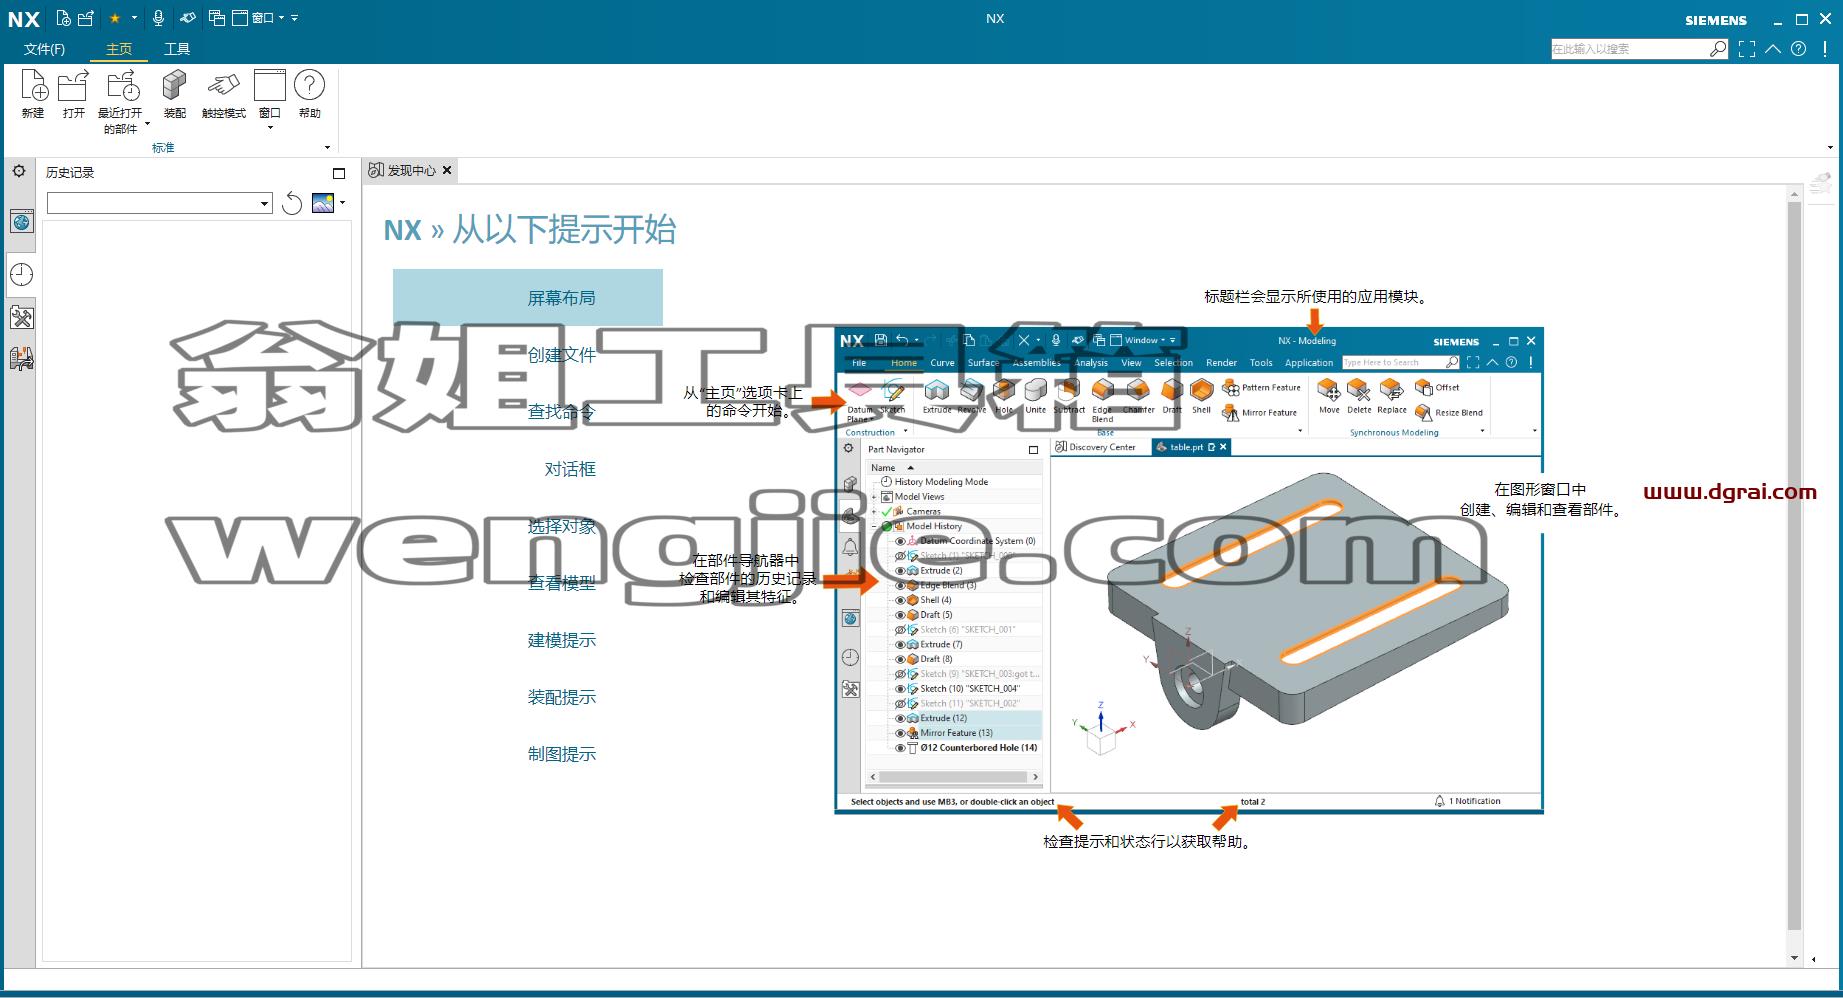The width and height of the screenshot is (1843, 998).
Task: Click the Open icon in title bar
Action: point(86,18)
